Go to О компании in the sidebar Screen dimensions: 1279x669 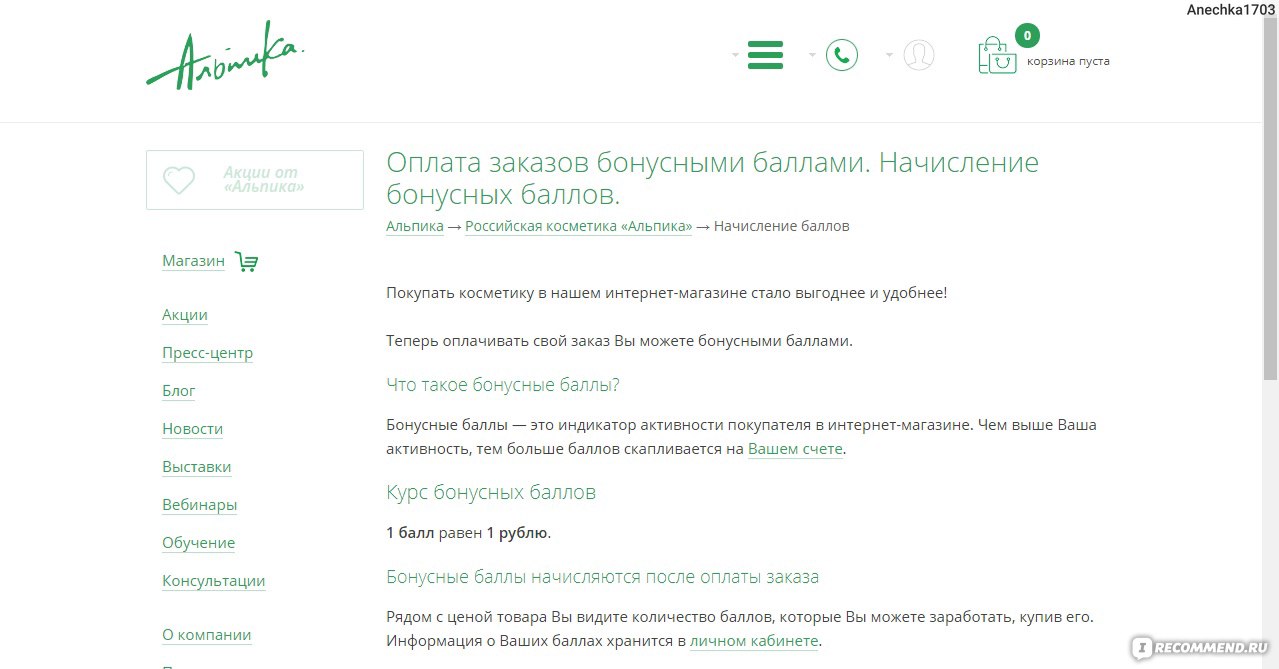point(206,635)
